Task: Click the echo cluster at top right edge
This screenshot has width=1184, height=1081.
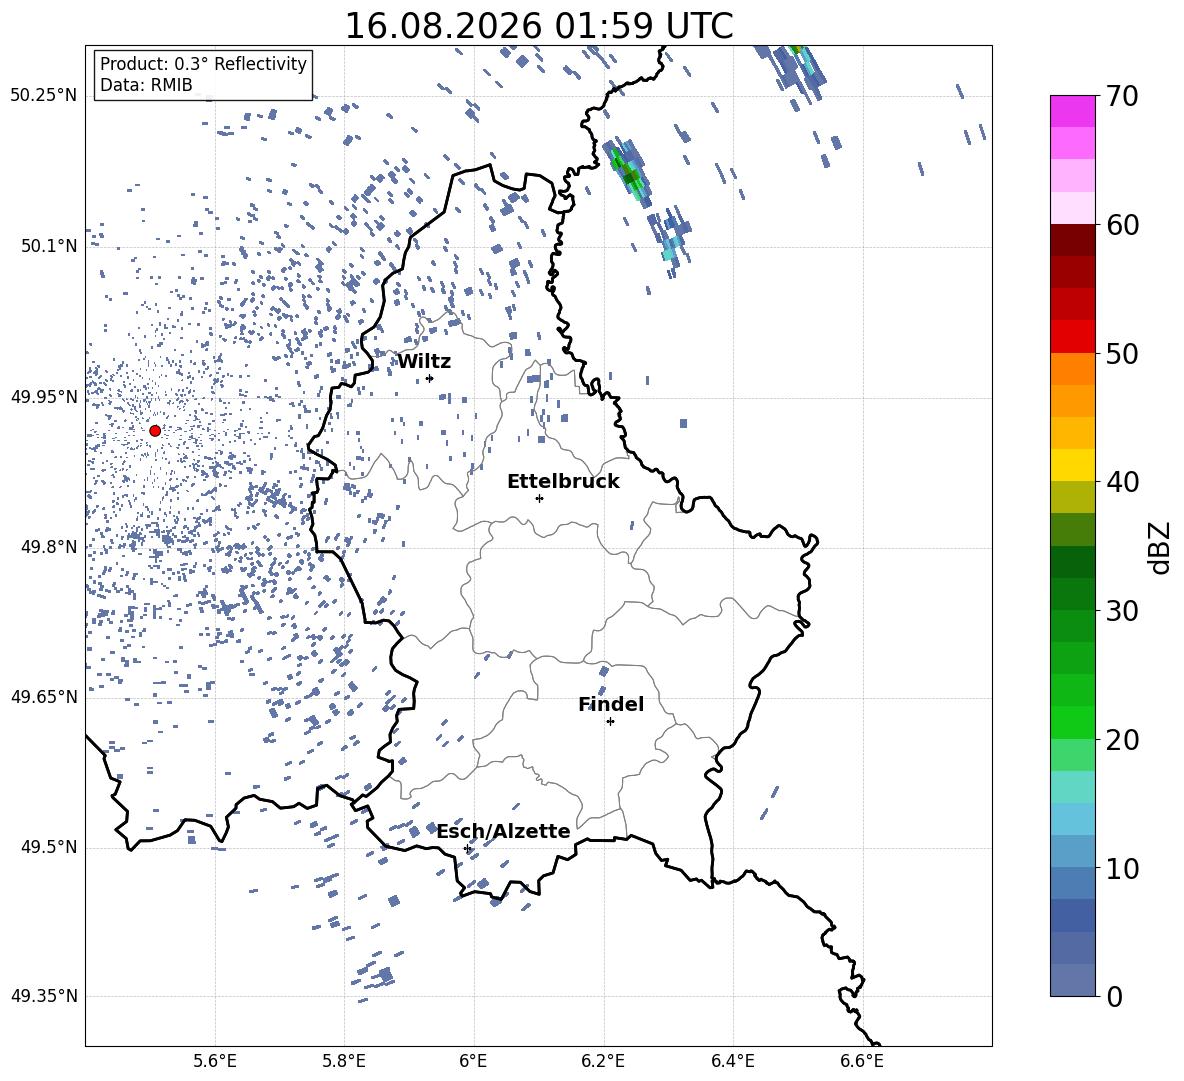Action: [x=796, y=73]
